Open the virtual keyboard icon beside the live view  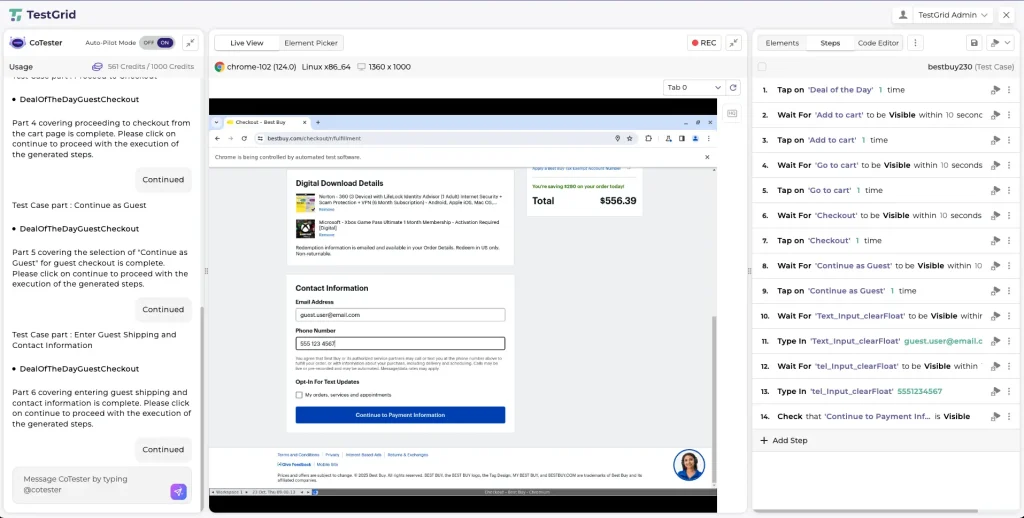click(731, 114)
